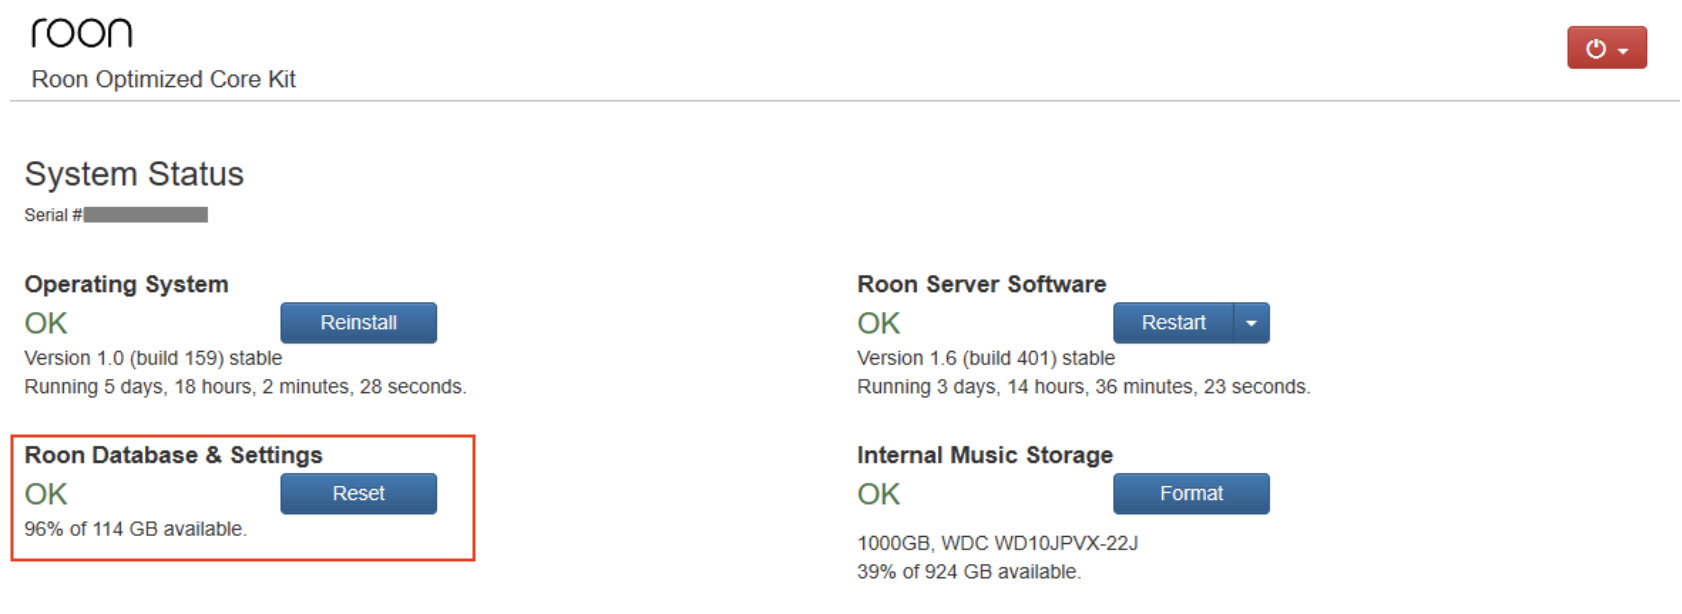Click the Version 1.0 (build 159) text

tap(153, 358)
